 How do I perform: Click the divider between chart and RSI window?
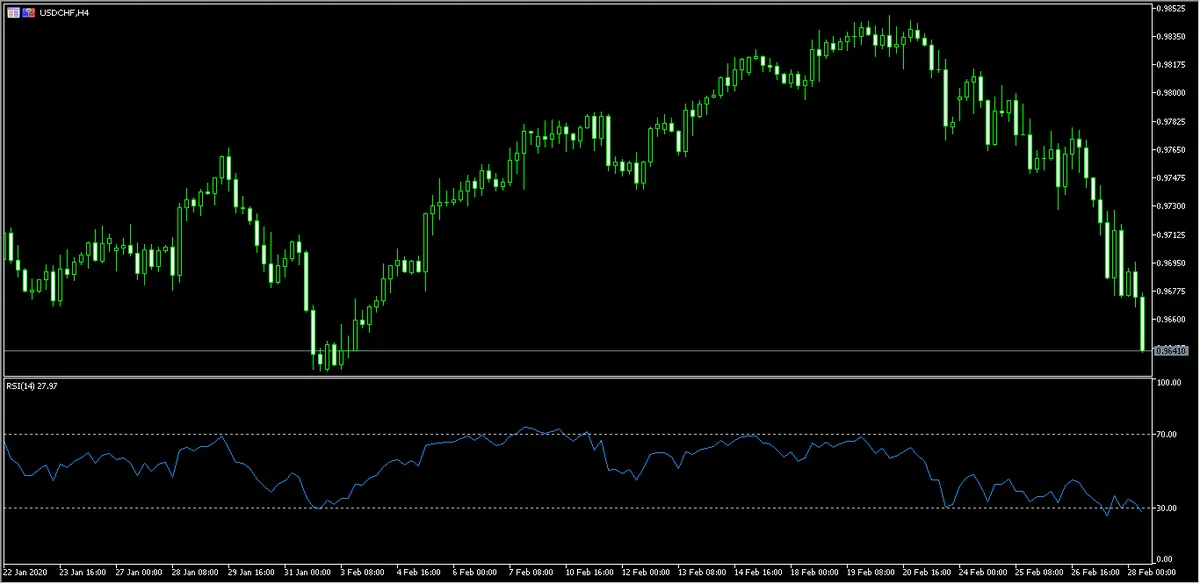575,375
